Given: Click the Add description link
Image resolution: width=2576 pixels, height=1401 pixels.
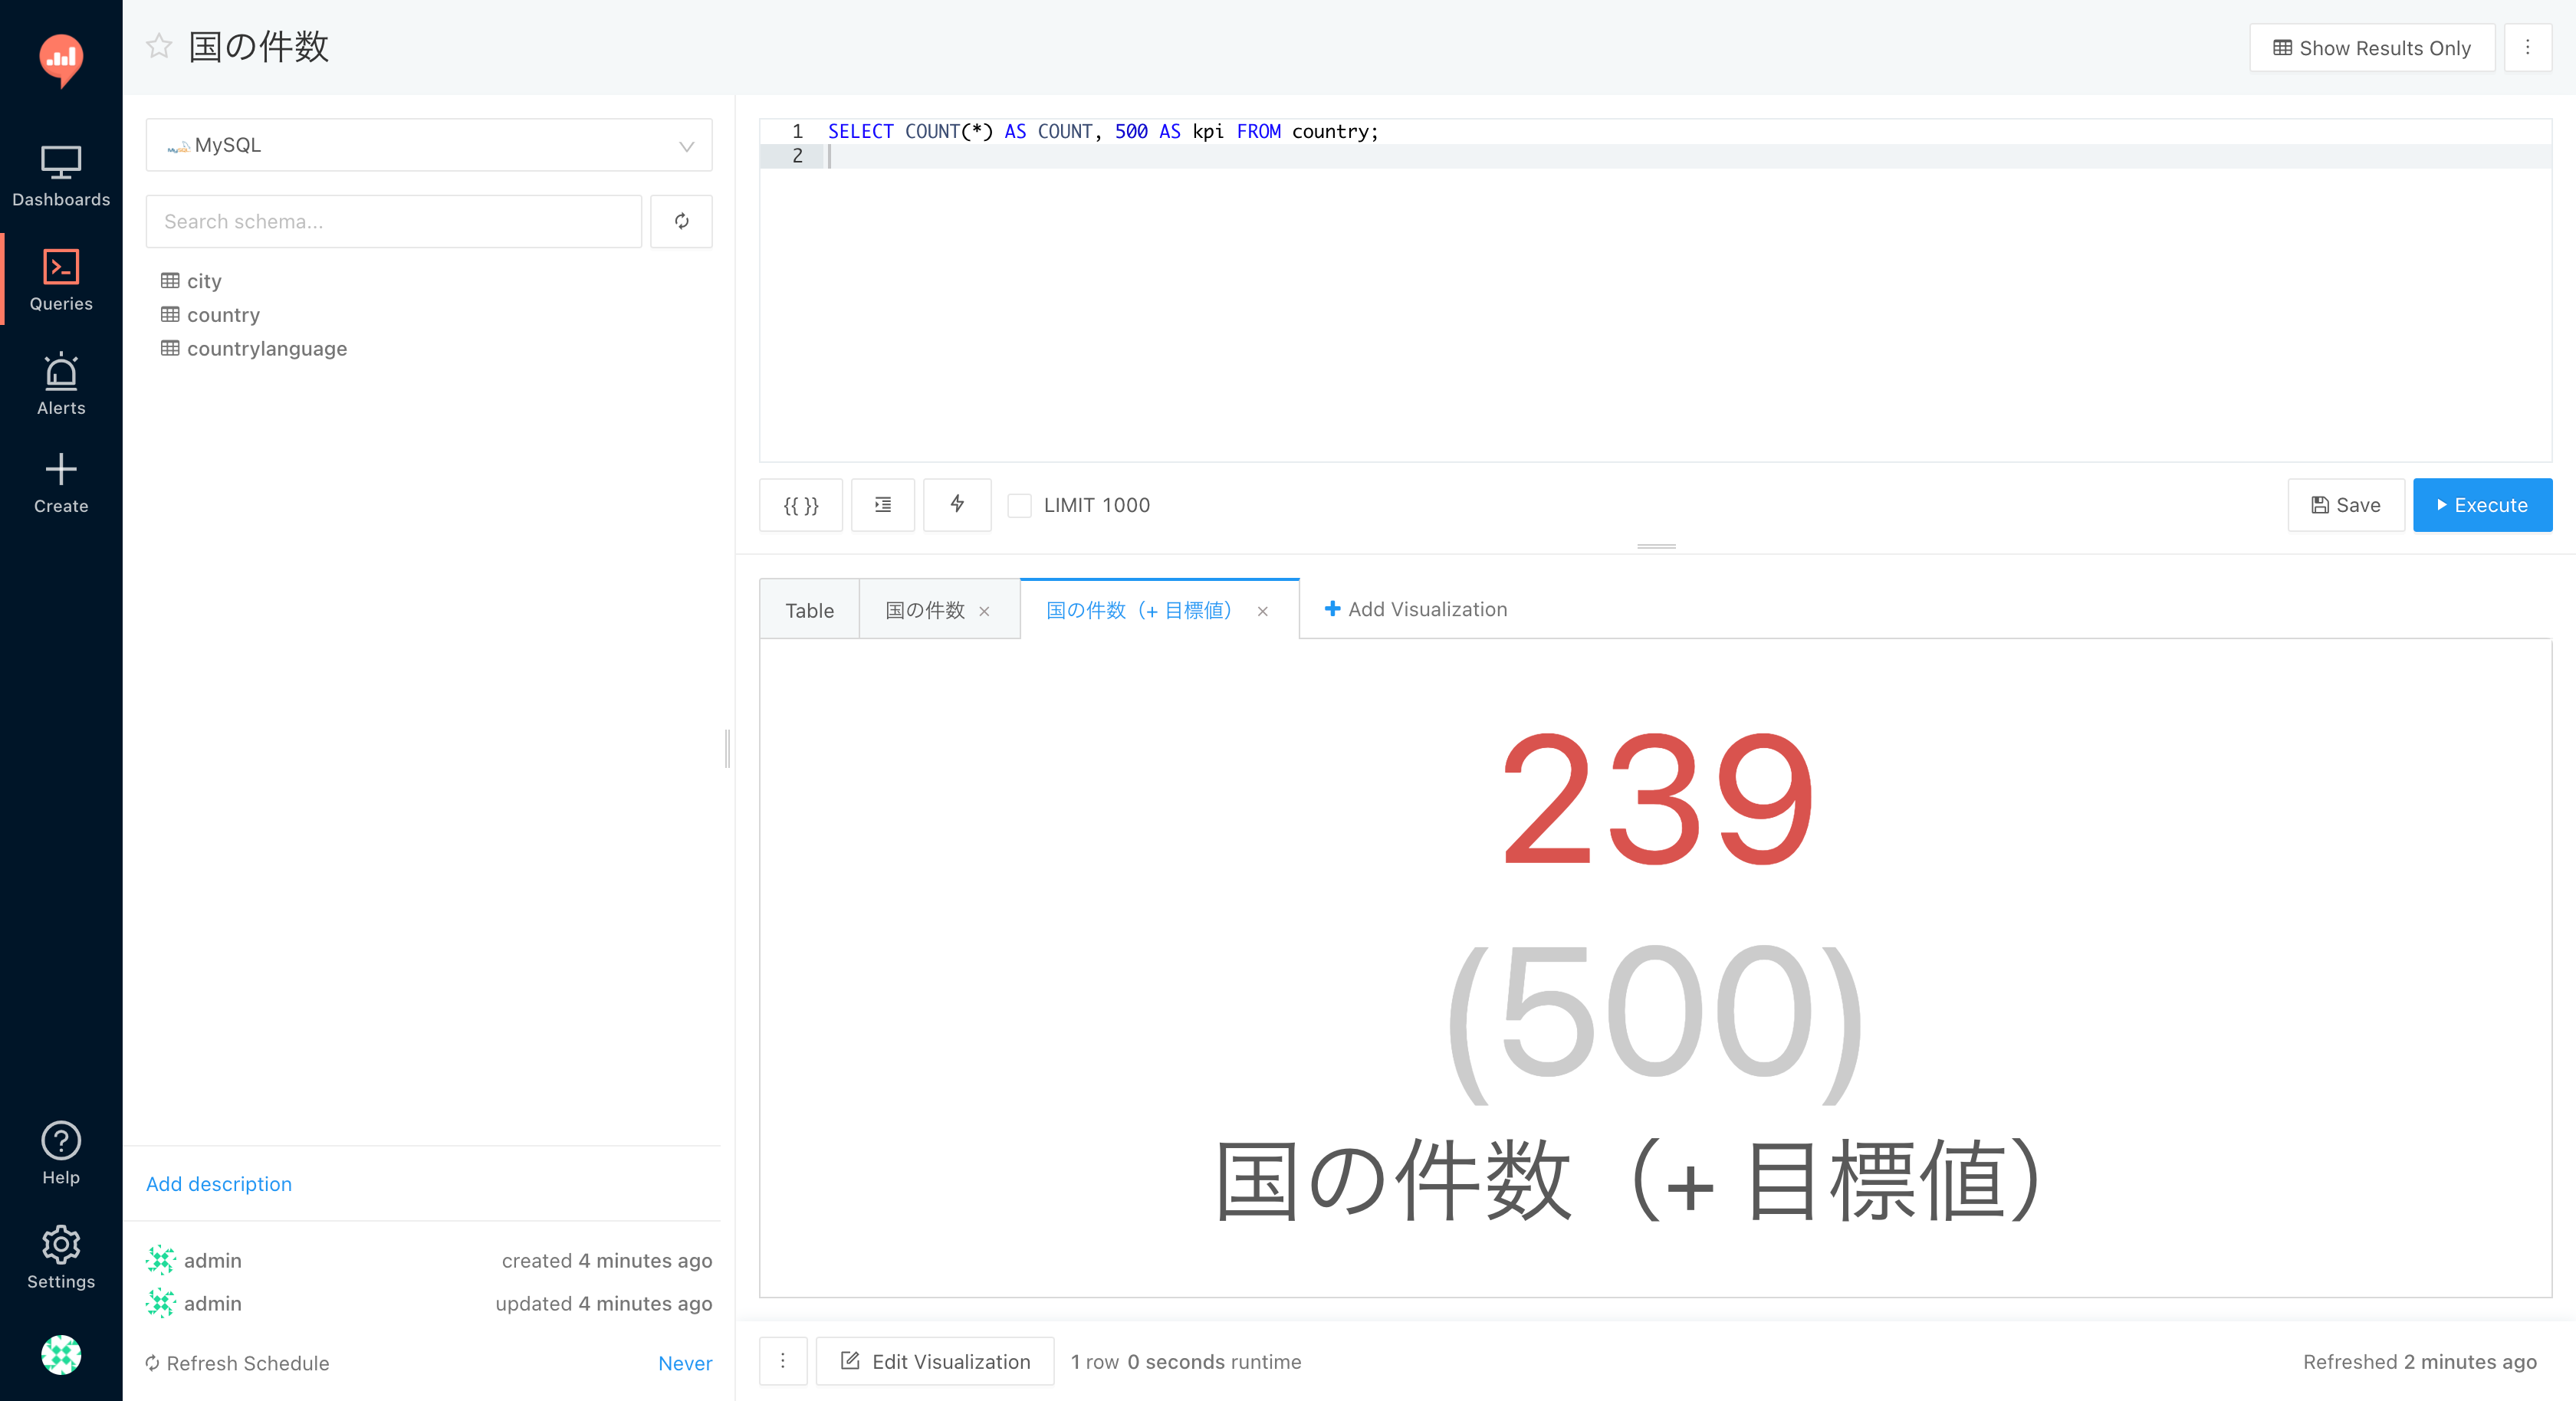Looking at the screenshot, I should coord(218,1182).
